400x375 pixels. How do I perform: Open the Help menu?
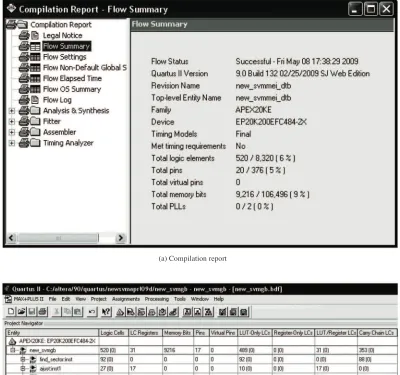[x=219, y=299]
